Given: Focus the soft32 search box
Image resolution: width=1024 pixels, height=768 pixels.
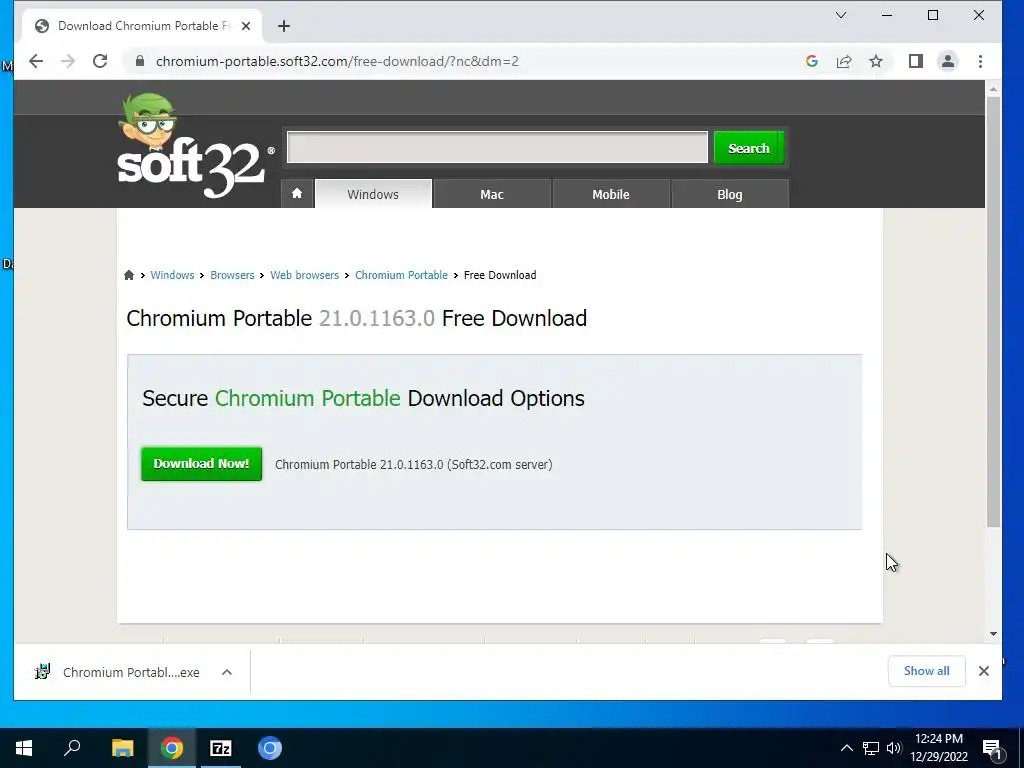Looking at the screenshot, I should click(x=498, y=148).
